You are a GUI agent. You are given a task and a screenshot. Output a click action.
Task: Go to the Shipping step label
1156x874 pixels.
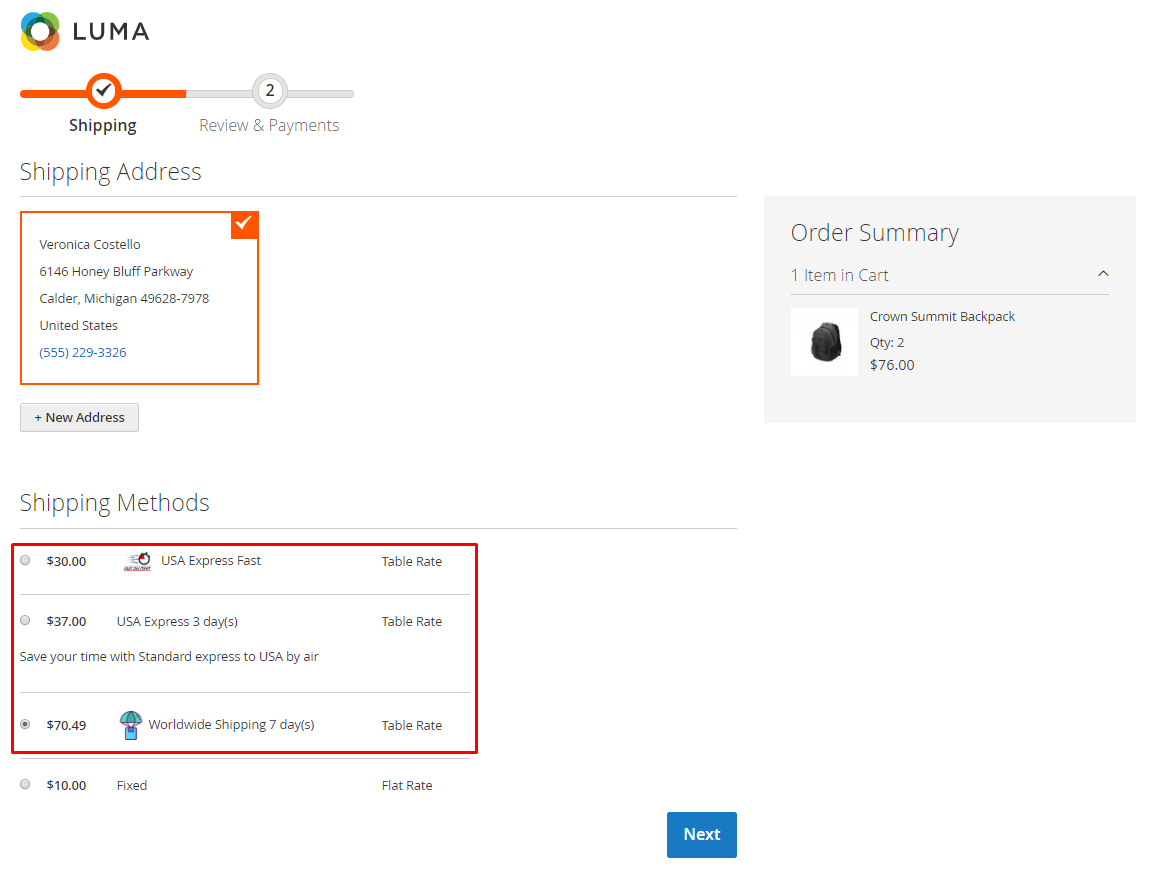tap(103, 125)
